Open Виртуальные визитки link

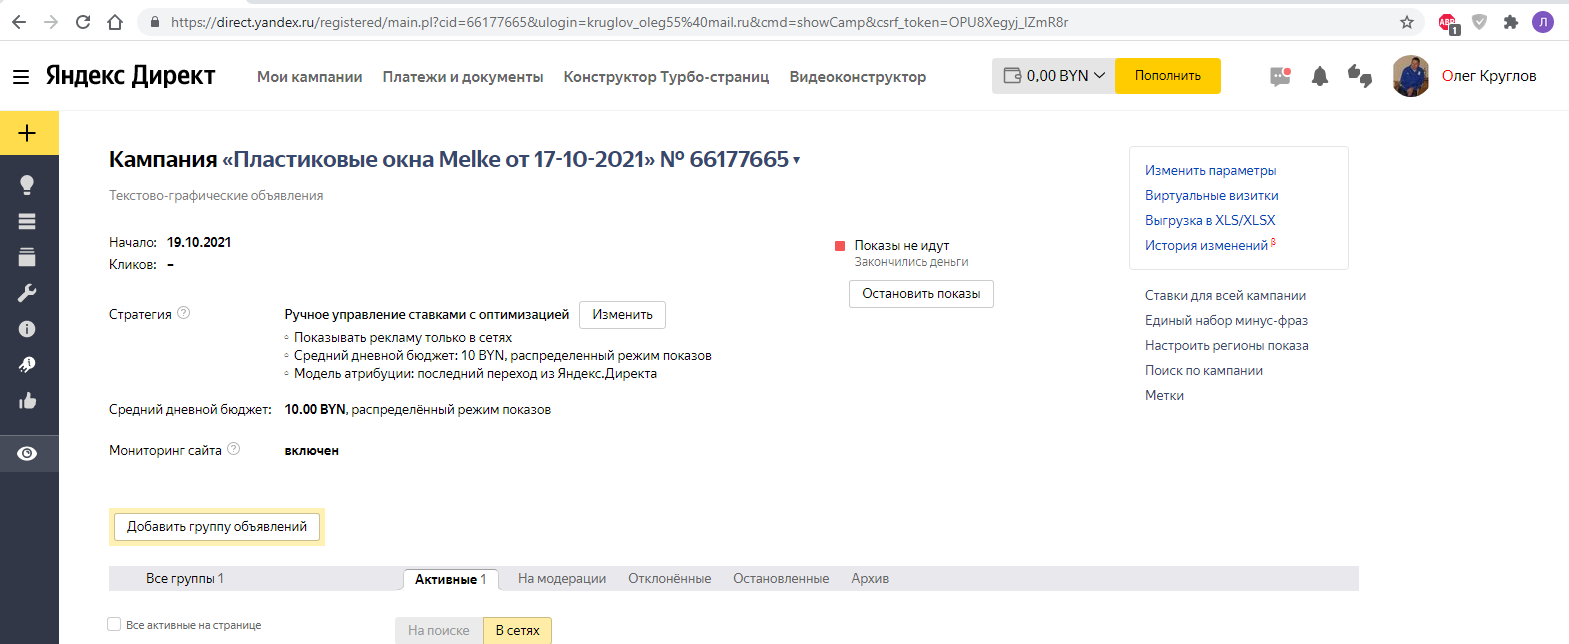1211,195
